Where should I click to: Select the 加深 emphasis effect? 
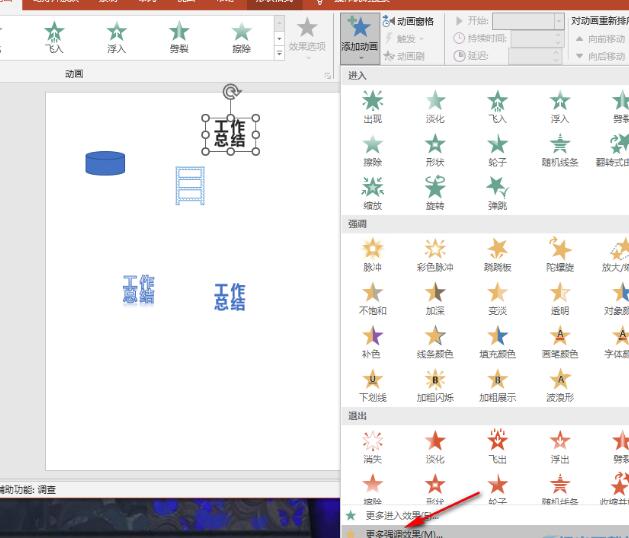pos(435,298)
